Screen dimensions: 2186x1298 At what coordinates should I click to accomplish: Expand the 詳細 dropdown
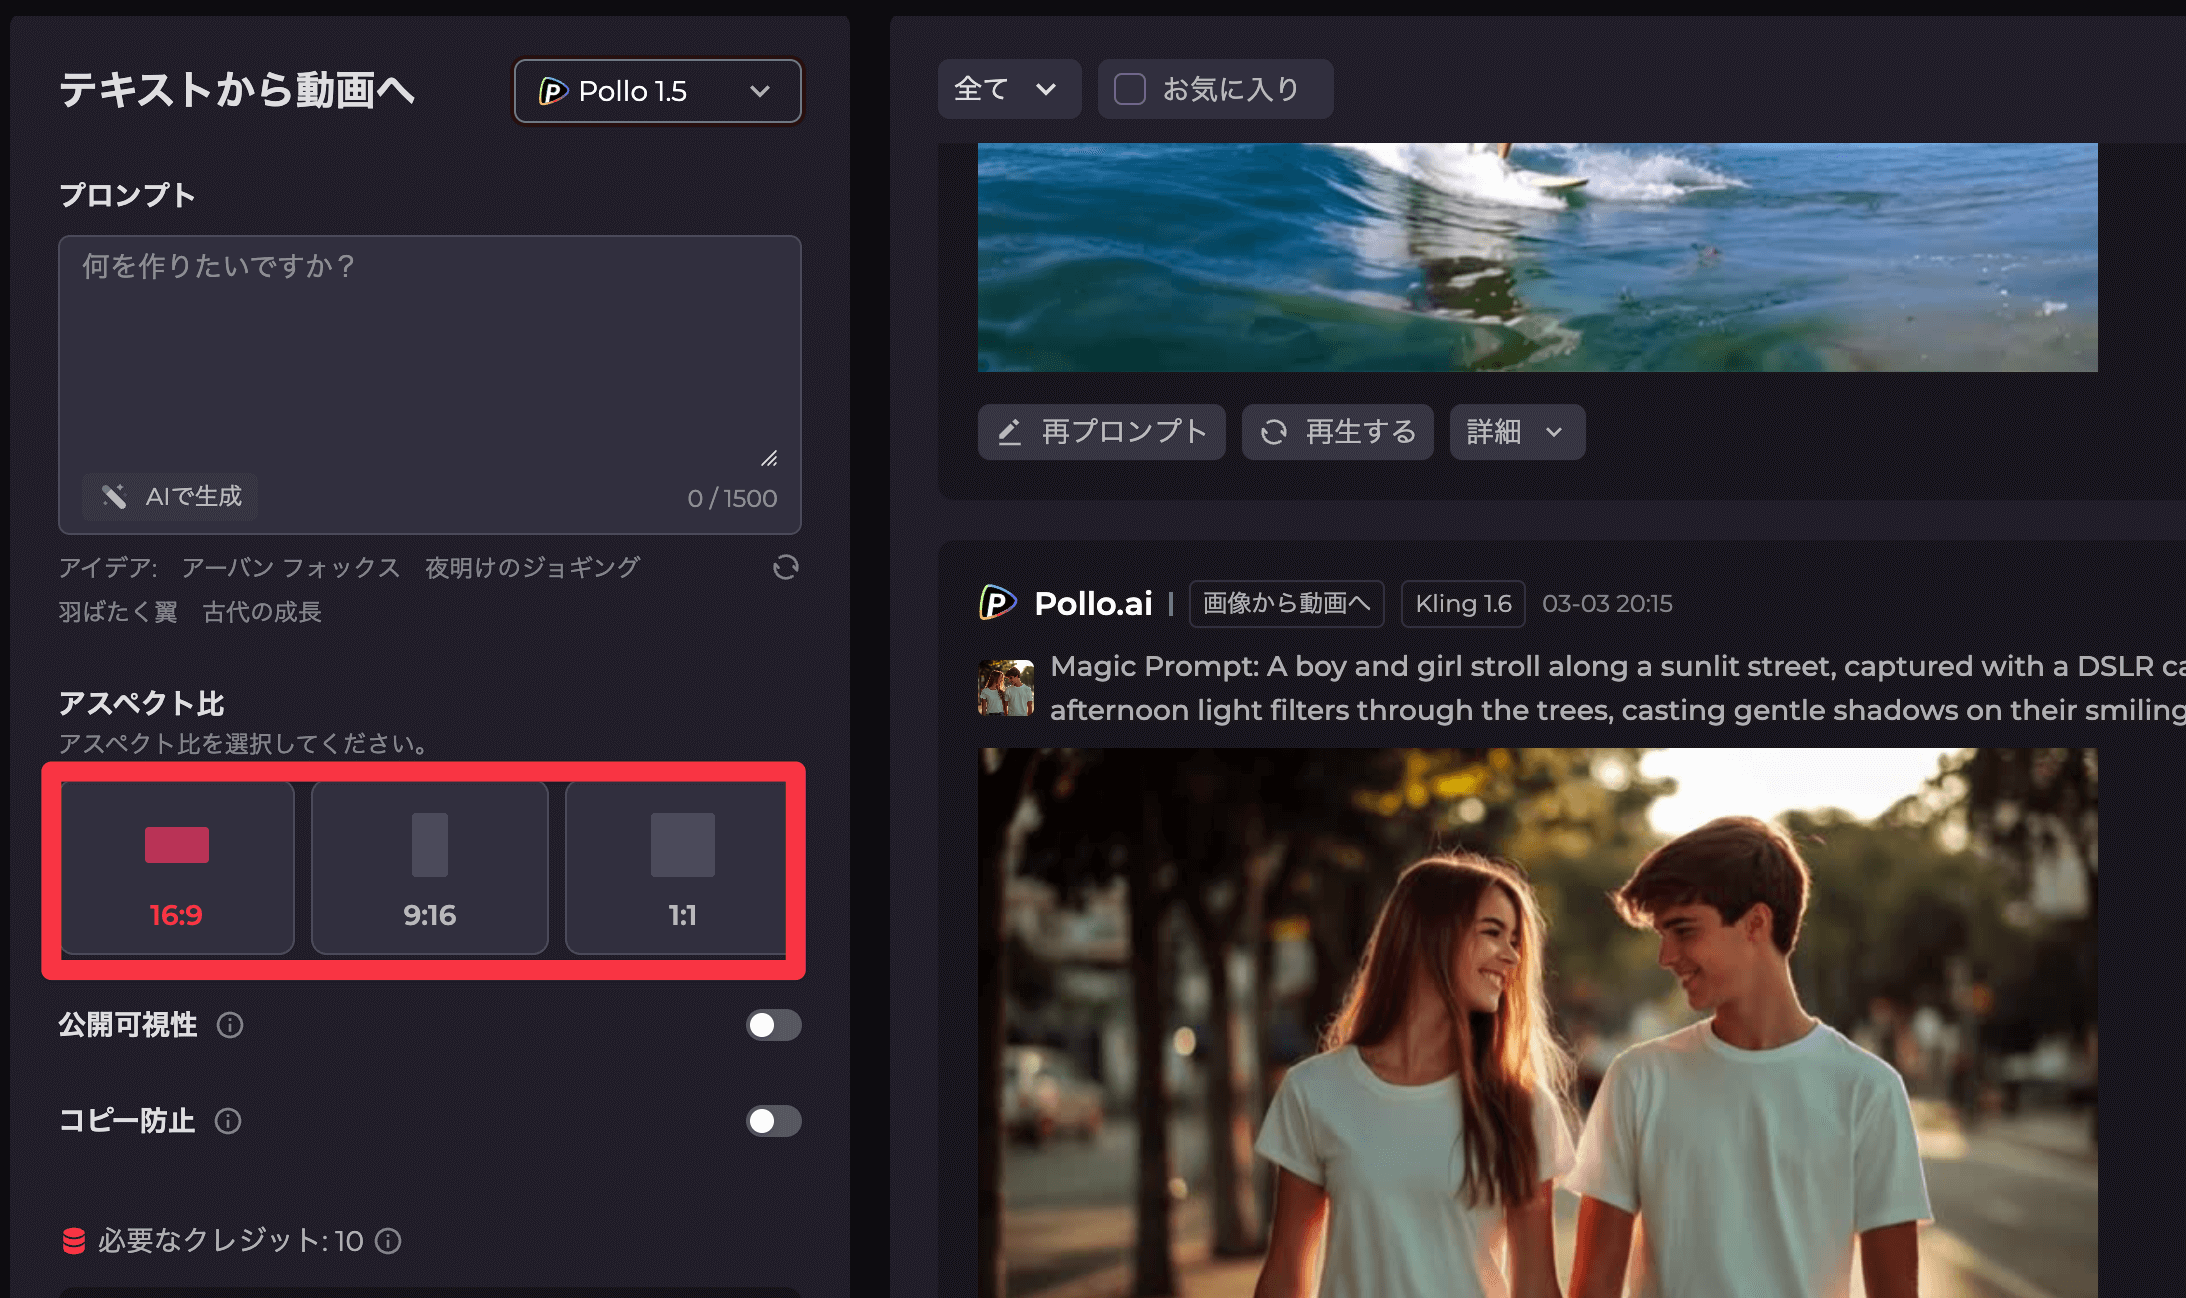1516,432
